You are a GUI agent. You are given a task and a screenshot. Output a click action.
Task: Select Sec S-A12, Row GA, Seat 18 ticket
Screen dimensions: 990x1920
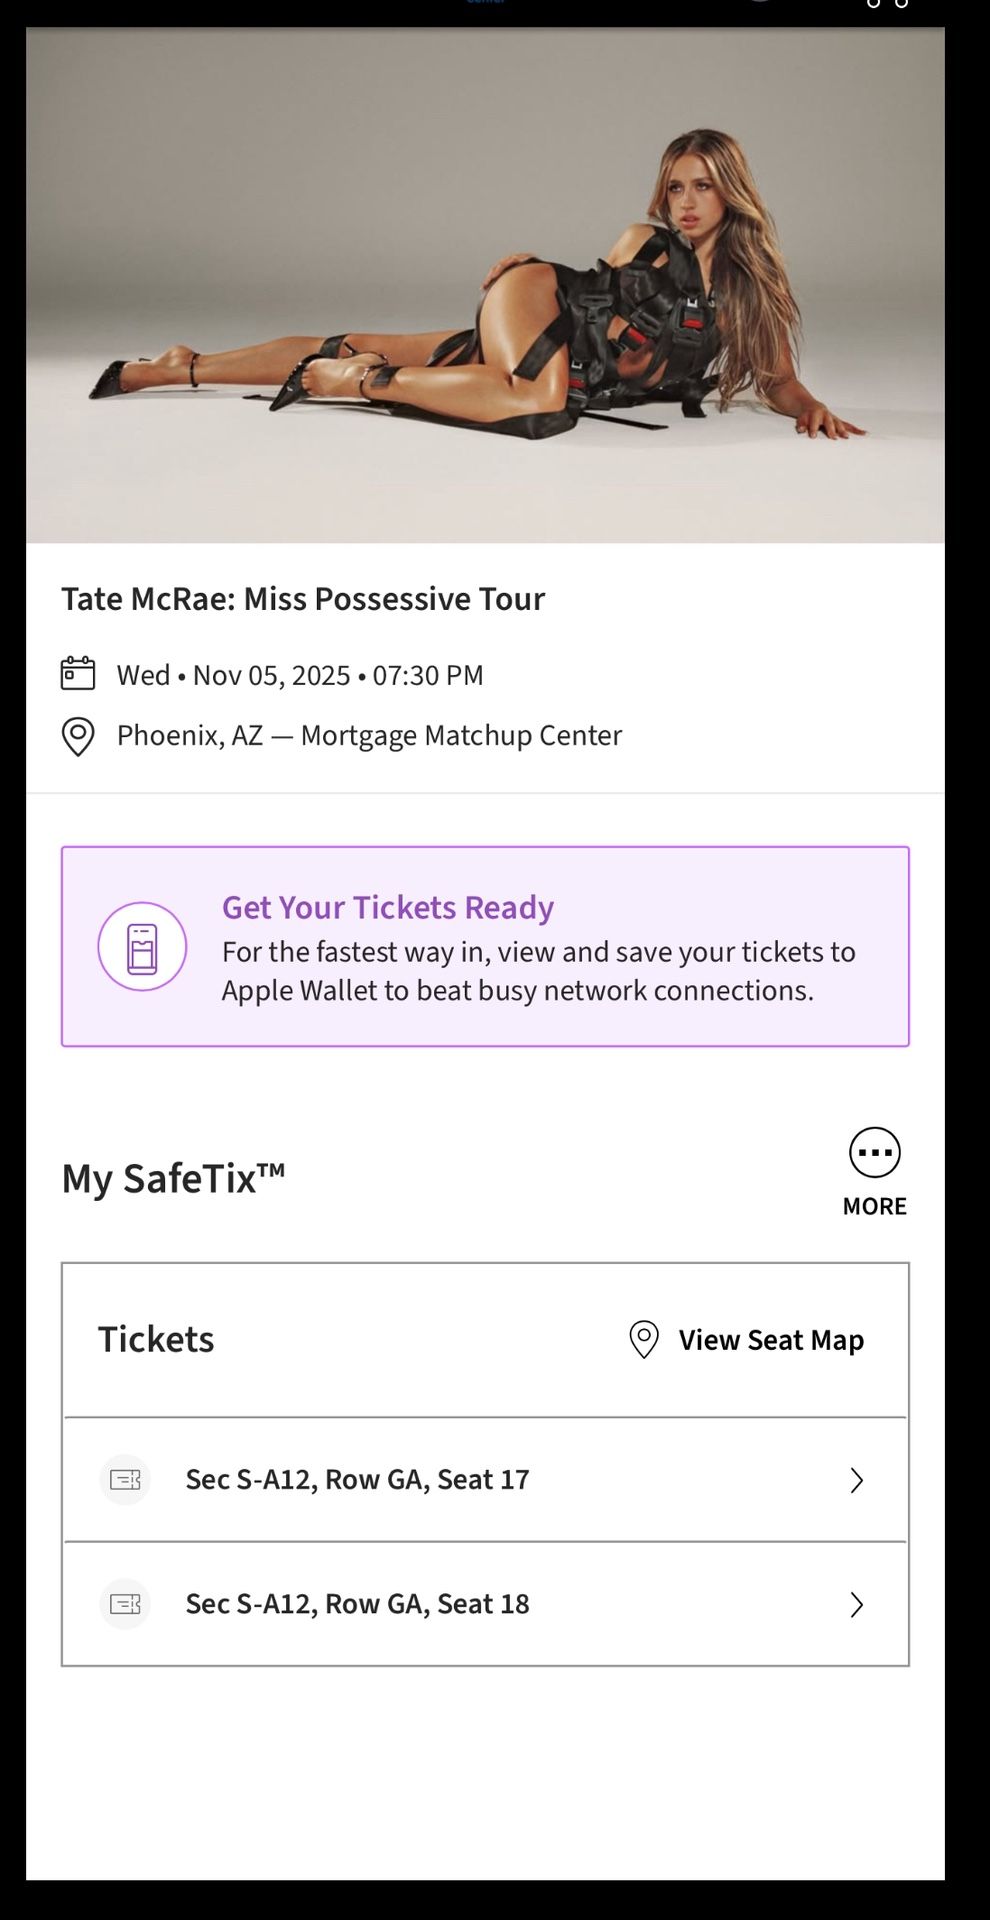(x=357, y=1604)
